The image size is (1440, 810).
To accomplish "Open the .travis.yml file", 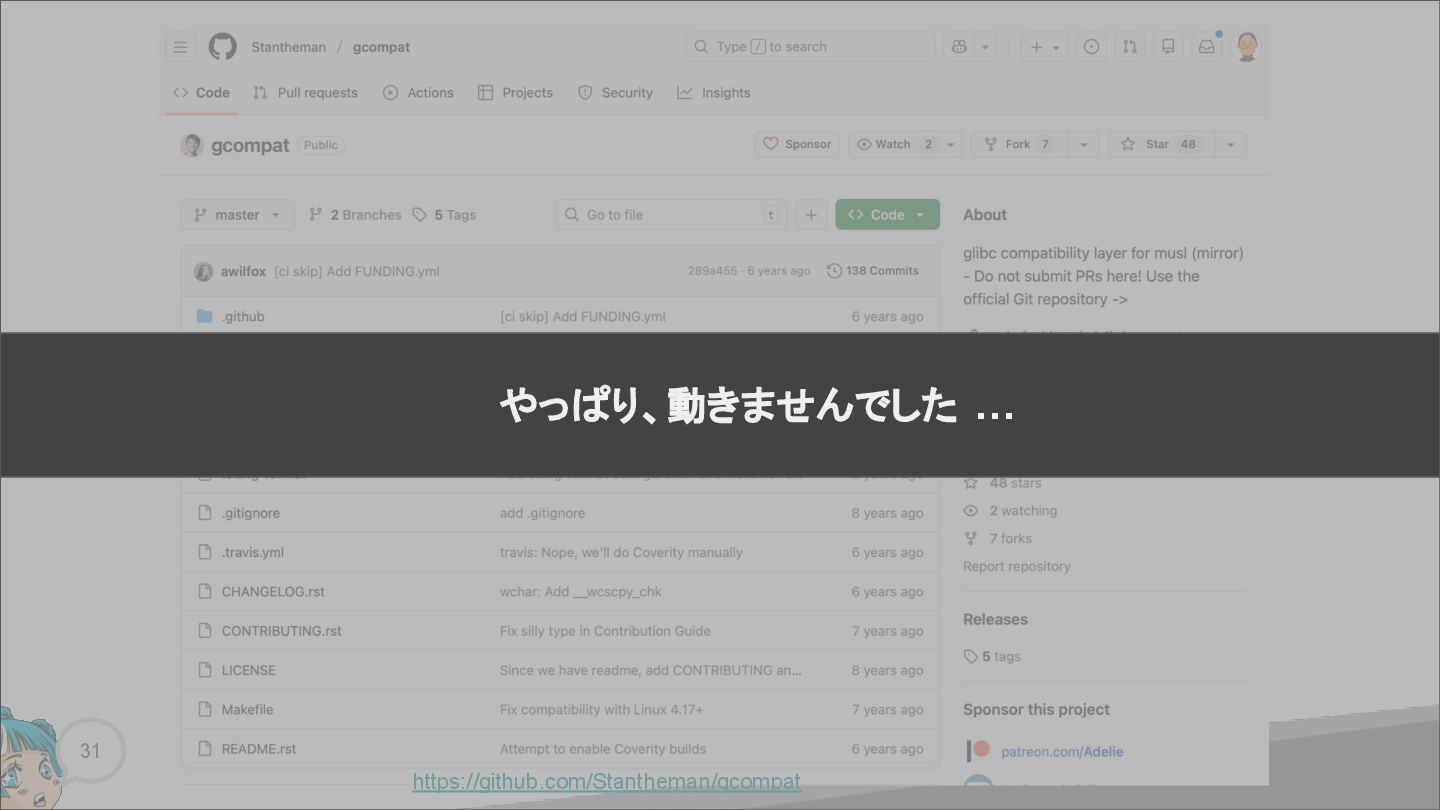I will coord(253,552).
